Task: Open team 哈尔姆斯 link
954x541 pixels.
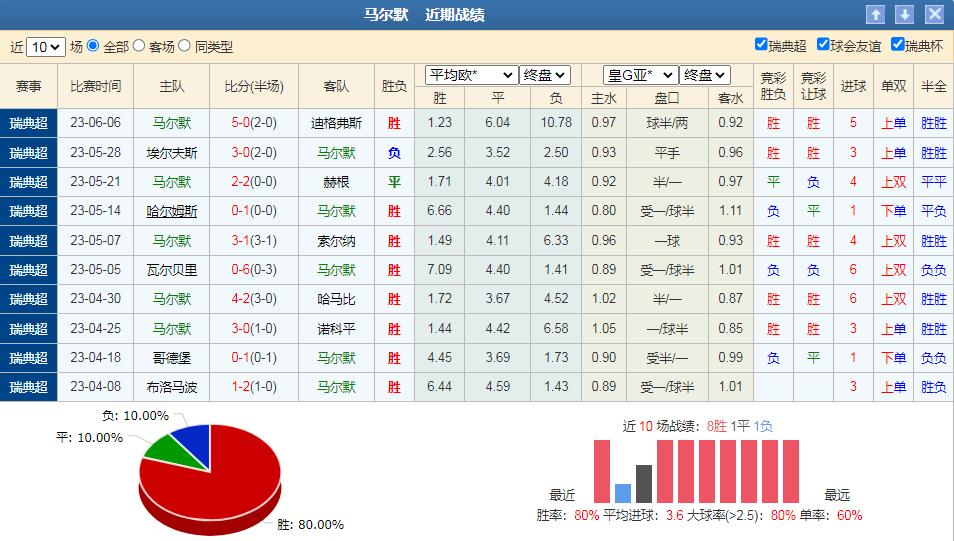Action: pos(172,211)
